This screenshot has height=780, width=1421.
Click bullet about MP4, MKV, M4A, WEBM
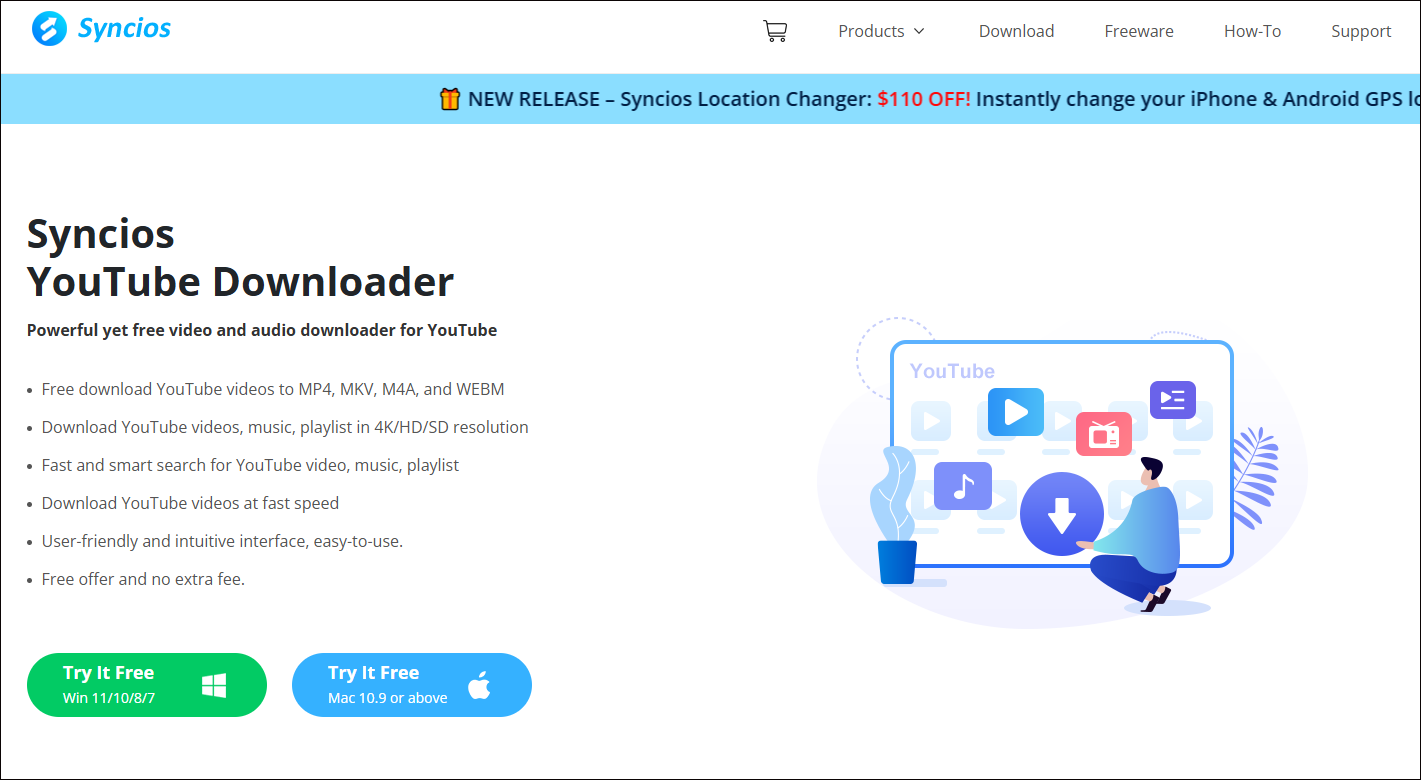point(273,389)
